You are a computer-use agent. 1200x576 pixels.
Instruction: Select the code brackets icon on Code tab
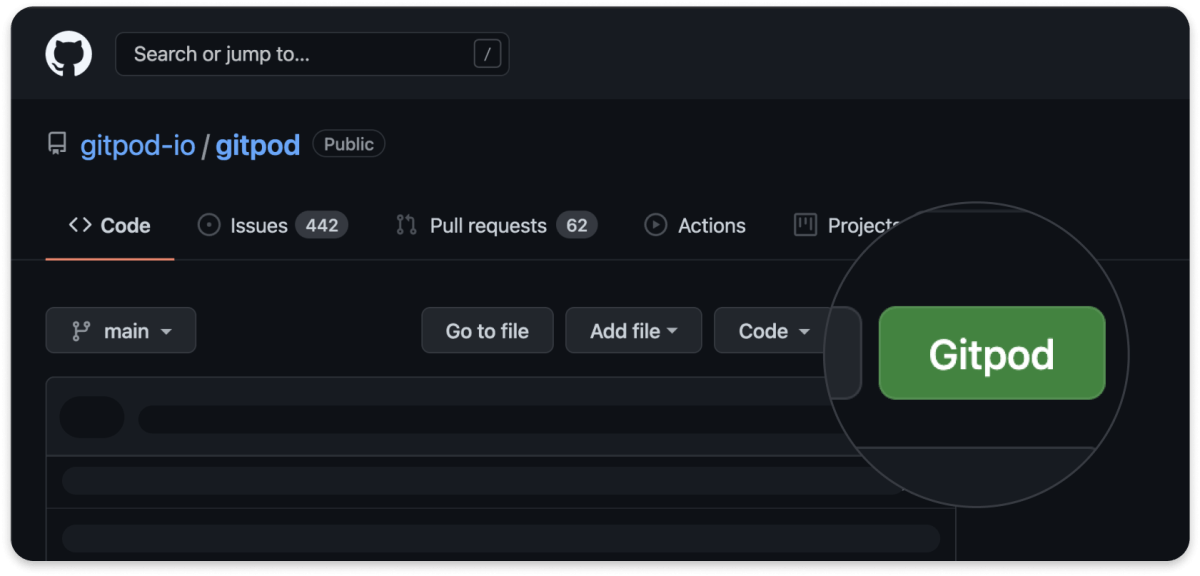79,225
